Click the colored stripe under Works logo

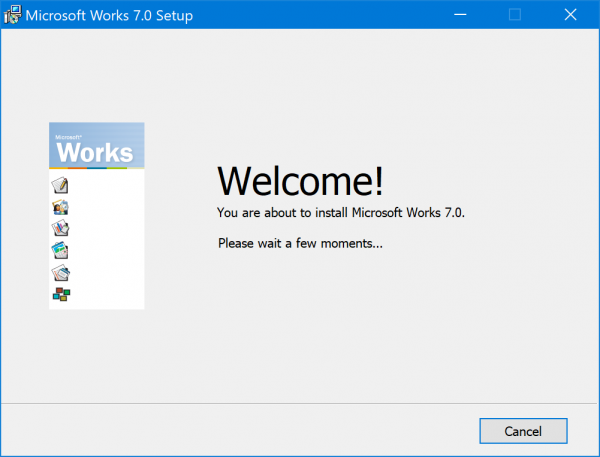coord(96,168)
